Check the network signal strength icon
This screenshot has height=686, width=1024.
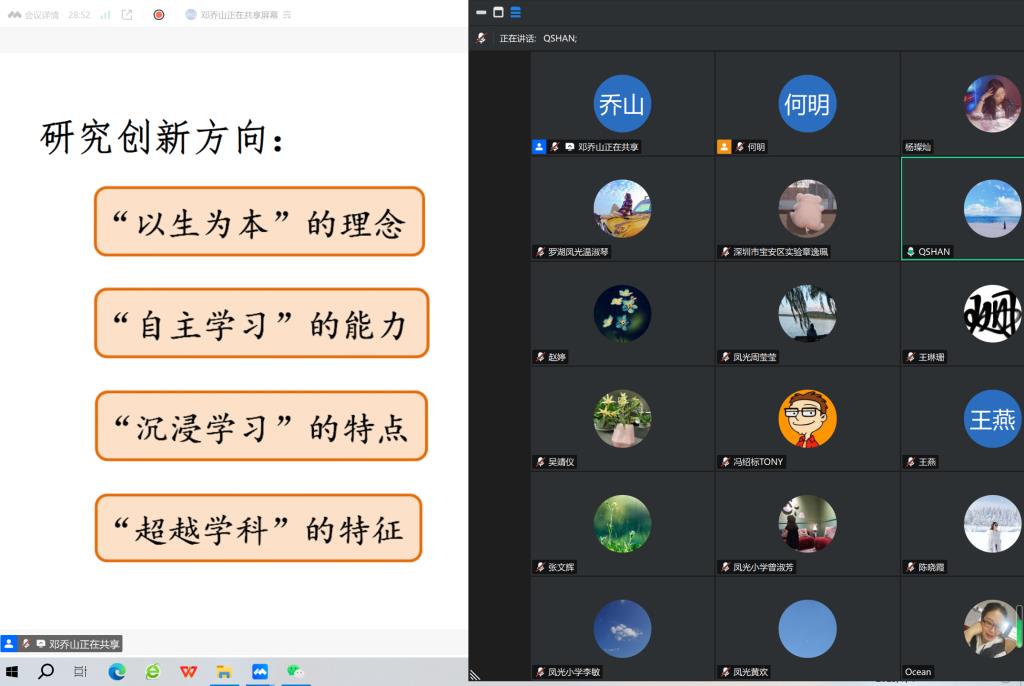pyautogui.click(x=105, y=14)
